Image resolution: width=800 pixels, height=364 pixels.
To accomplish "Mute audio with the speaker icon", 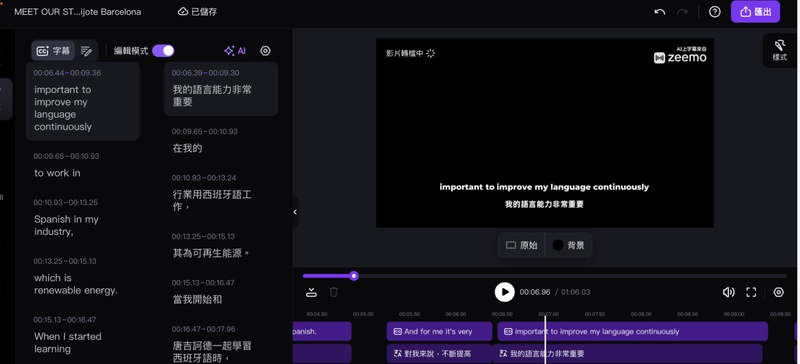I will click(728, 292).
